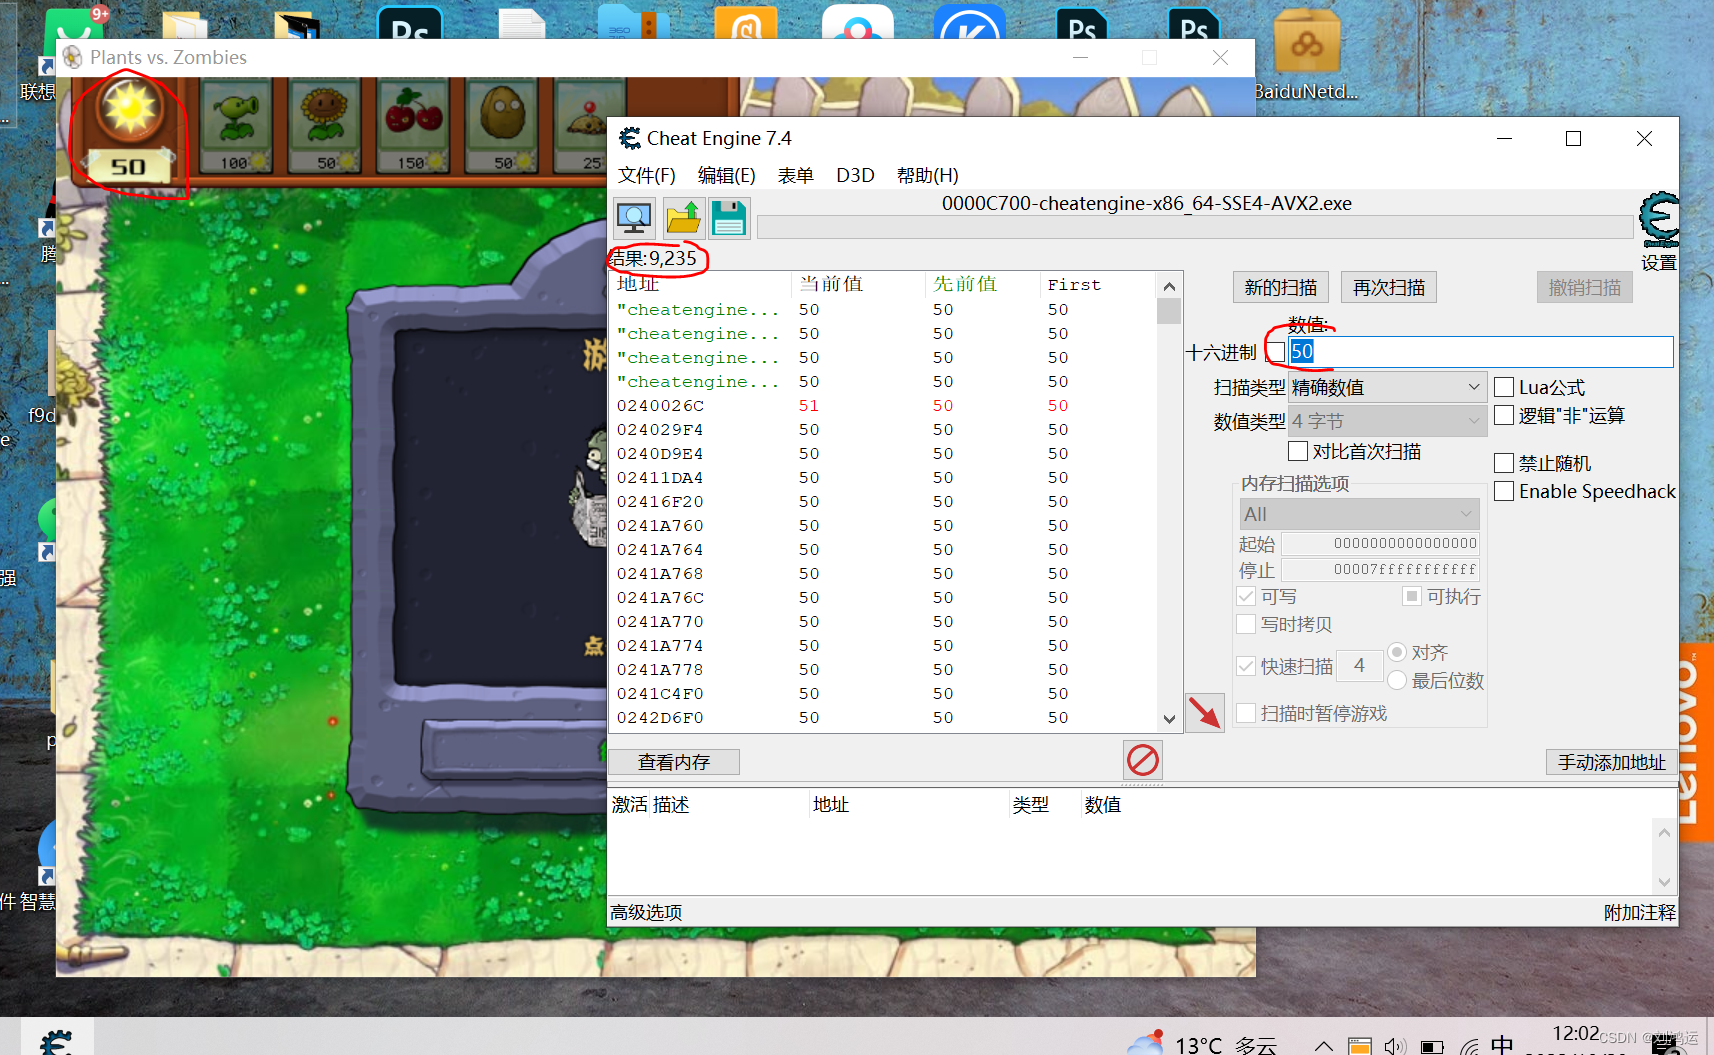The image size is (1714, 1055).
Task: Click results list scroll up arrow
Action: click(1169, 286)
